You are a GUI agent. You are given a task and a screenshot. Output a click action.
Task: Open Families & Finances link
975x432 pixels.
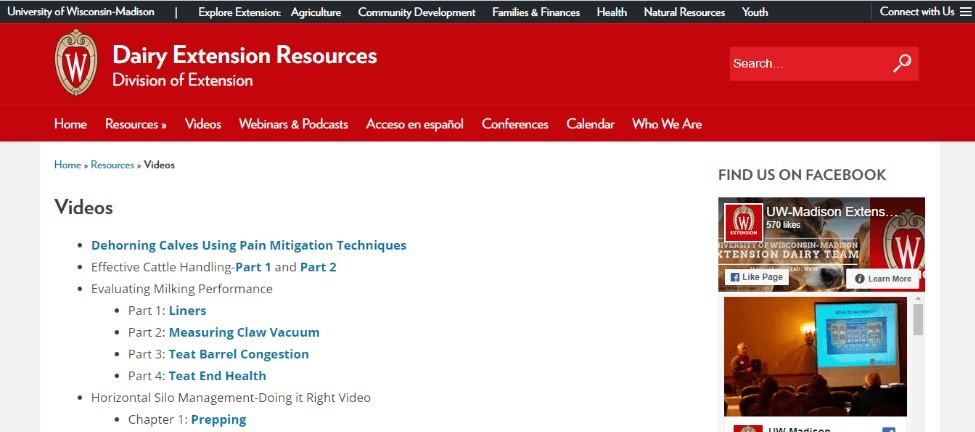pos(536,12)
